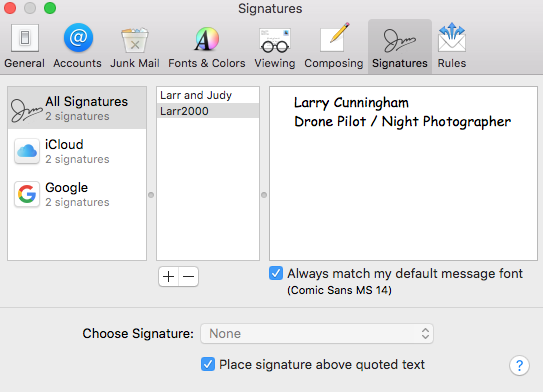543x392 pixels.
Task: Select the 'Larr2000' signature
Action: click(x=208, y=111)
